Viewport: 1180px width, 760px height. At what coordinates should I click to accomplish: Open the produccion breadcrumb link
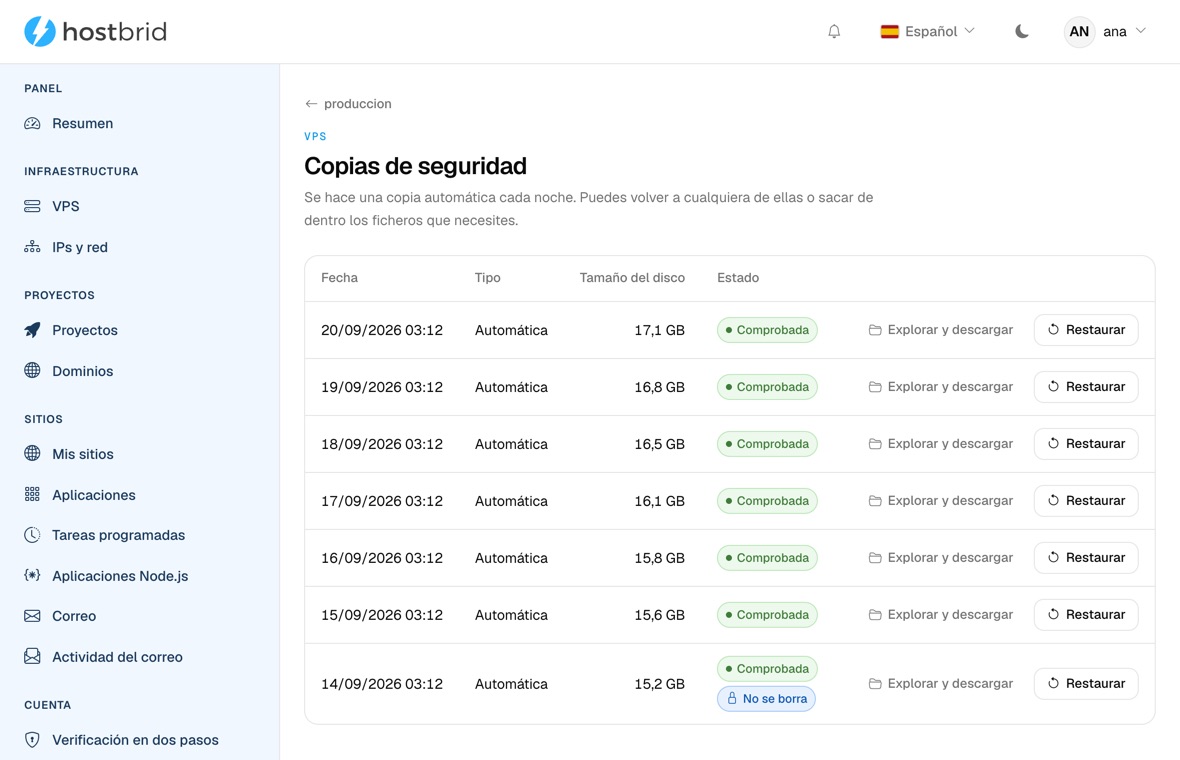[357, 104]
